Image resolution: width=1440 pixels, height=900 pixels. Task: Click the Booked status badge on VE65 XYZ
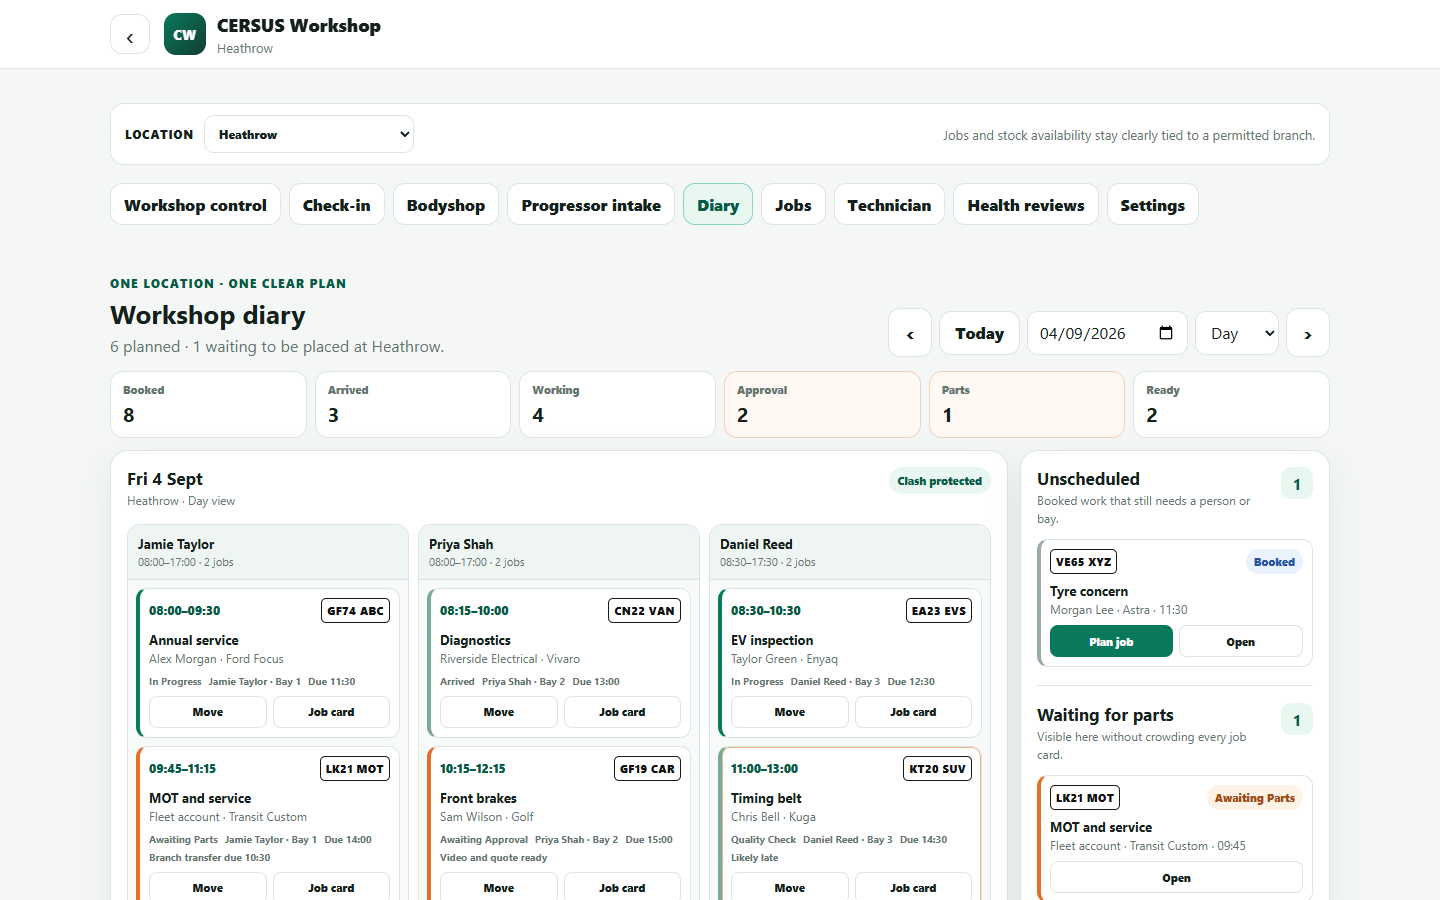pos(1274,562)
